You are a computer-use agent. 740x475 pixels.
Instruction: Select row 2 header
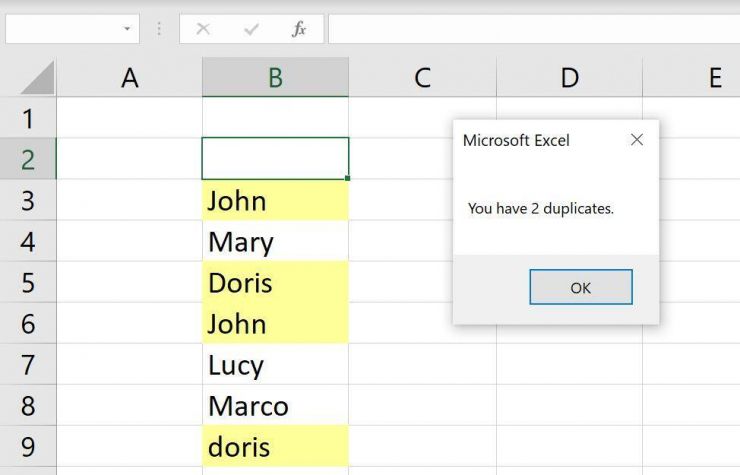click(x=28, y=159)
